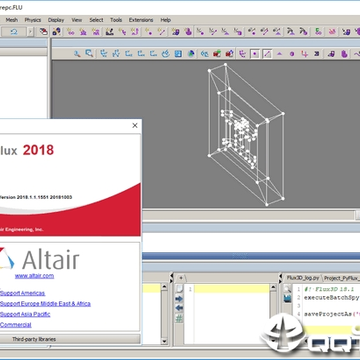Open the Extensions menu
Image resolution: width=360 pixels, height=360 pixels.
(x=141, y=20)
